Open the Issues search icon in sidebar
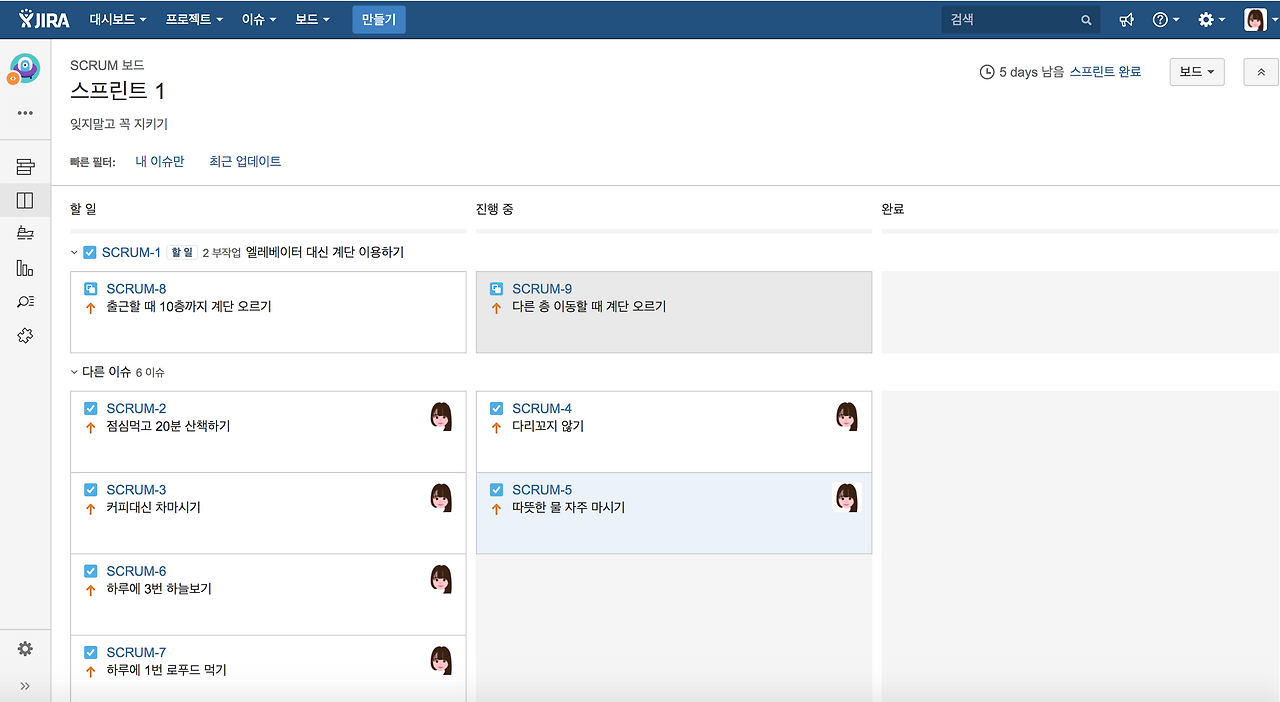This screenshot has width=1280, height=702. coord(25,302)
